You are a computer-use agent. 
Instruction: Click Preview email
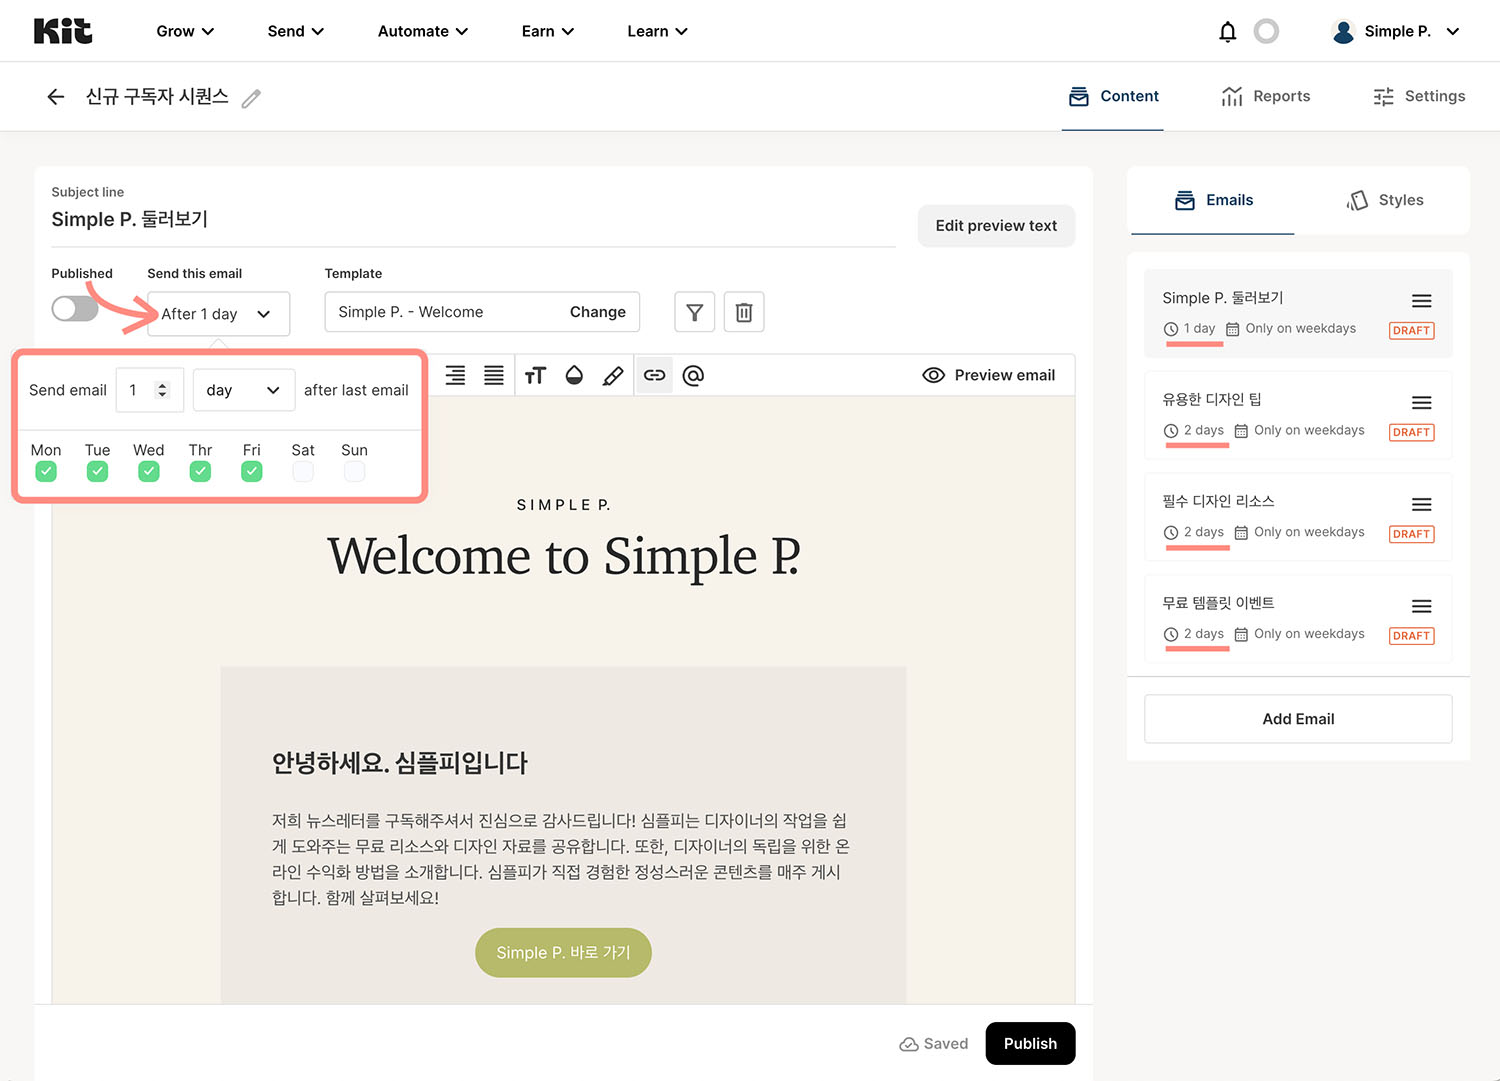988,375
